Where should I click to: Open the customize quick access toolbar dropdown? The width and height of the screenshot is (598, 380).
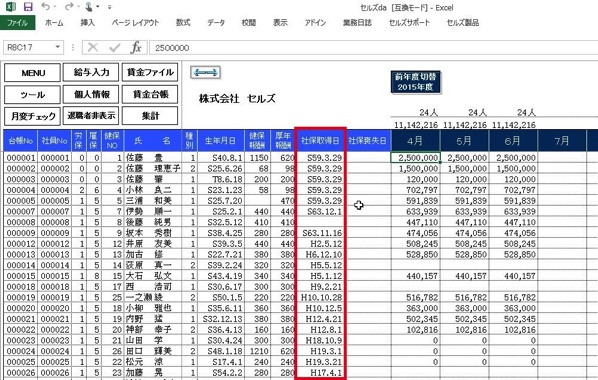(x=109, y=7)
